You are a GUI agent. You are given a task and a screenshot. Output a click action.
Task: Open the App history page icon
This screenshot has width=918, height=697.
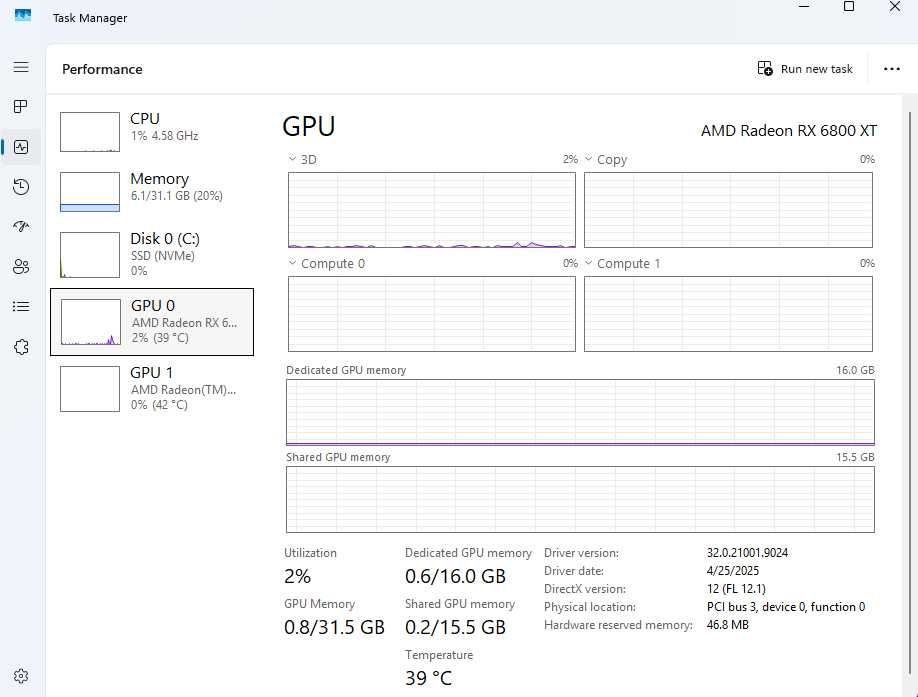pos(21,187)
